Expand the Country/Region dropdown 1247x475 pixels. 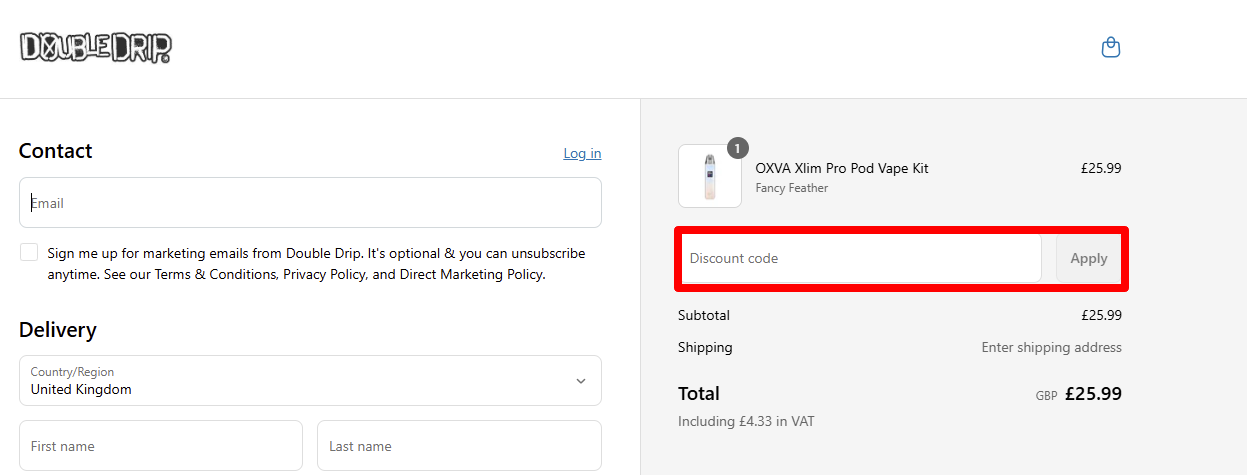point(310,381)
